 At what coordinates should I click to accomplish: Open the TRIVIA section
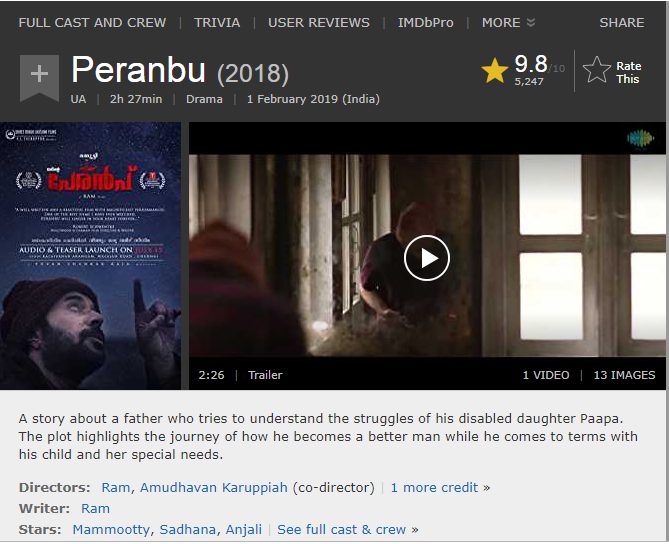[x=217, y=23]
